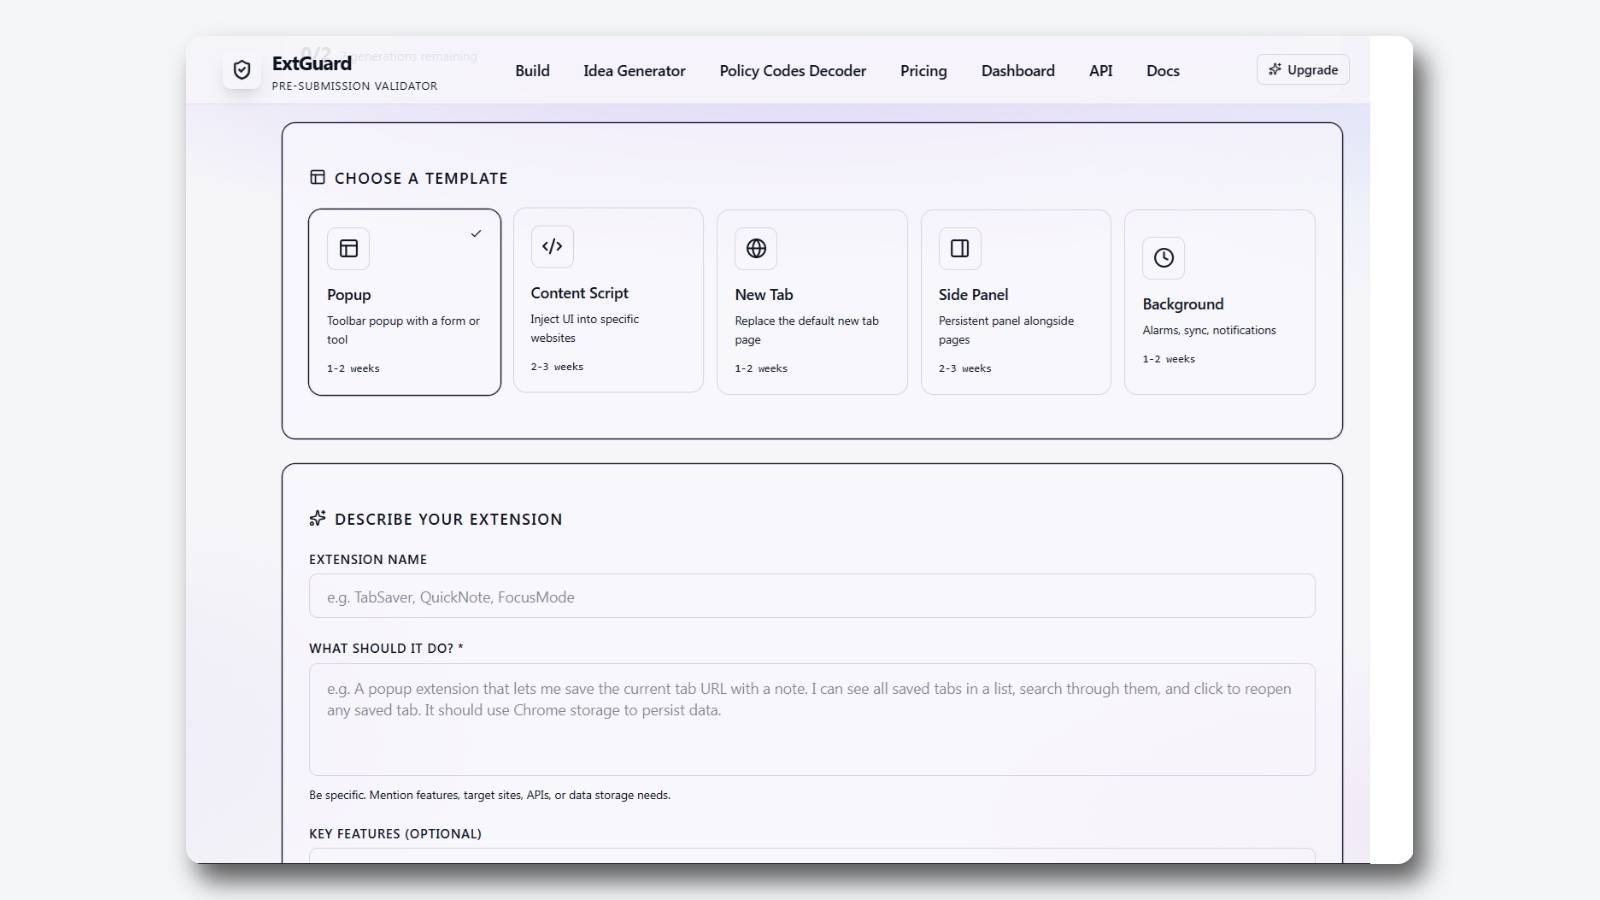
Task: Click the checkmark on Popup card
Action: (476, 234)
